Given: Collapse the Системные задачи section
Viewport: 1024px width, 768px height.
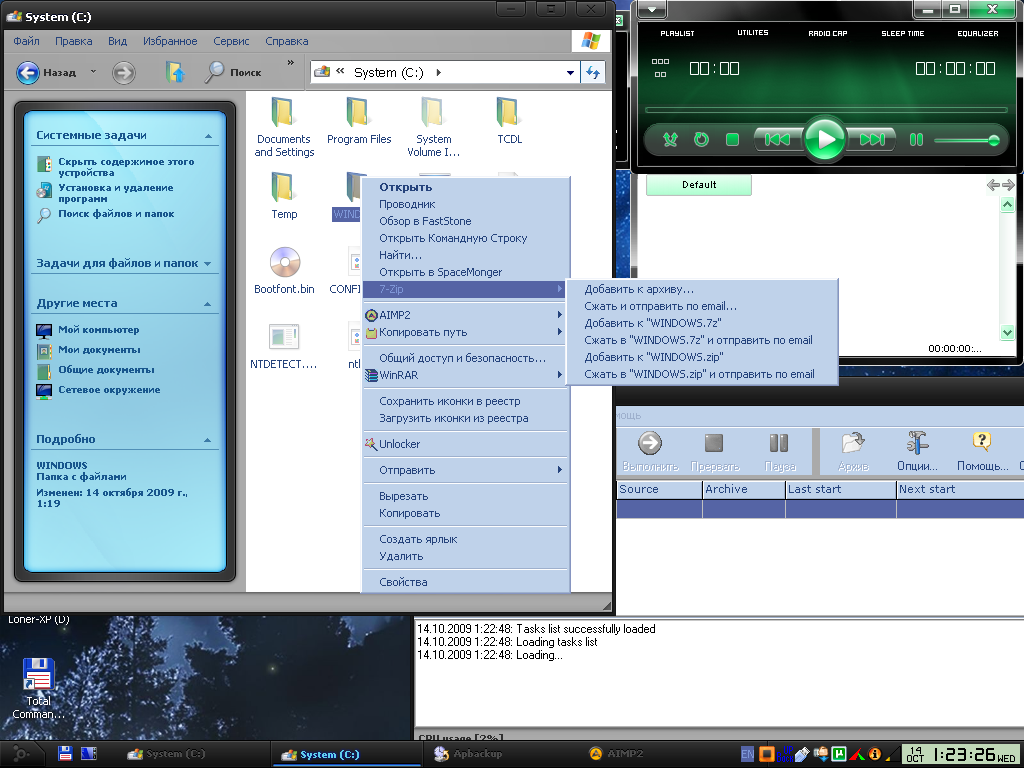Looking at the screenshot, I should (x=209, y=135).
